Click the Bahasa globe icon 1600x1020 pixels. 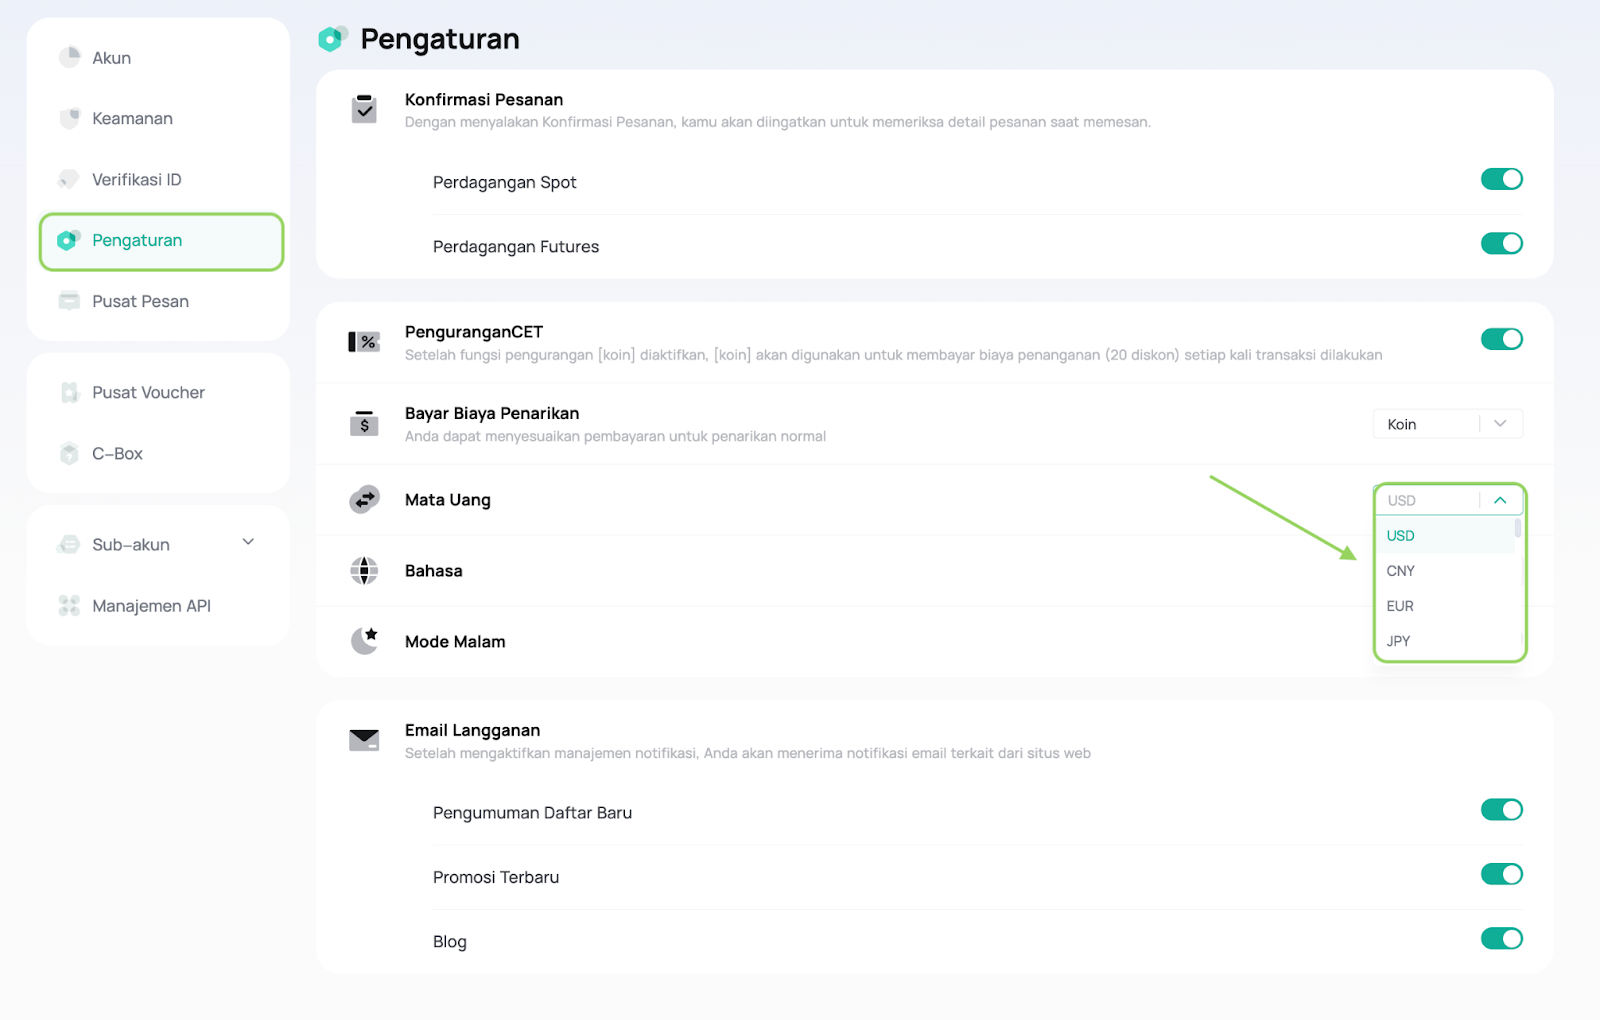click(x=364, y=570)
